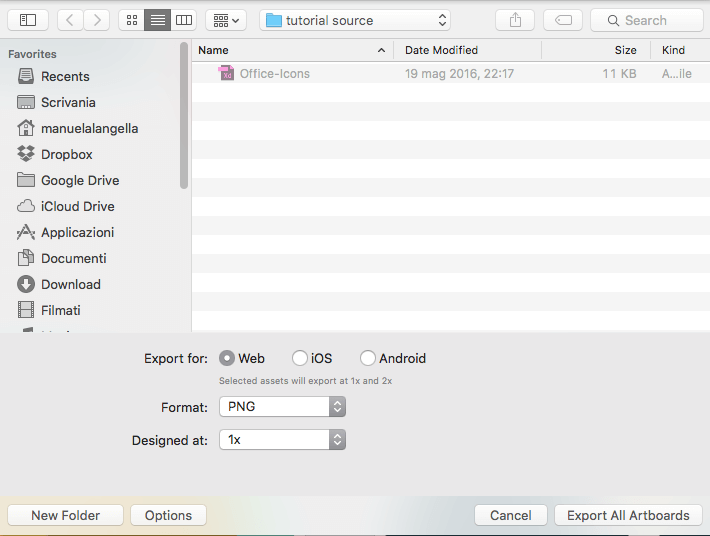The height and width of the screenshot is (536, 710).
Task: Select iOS export radio button
Action: (299, 358)
